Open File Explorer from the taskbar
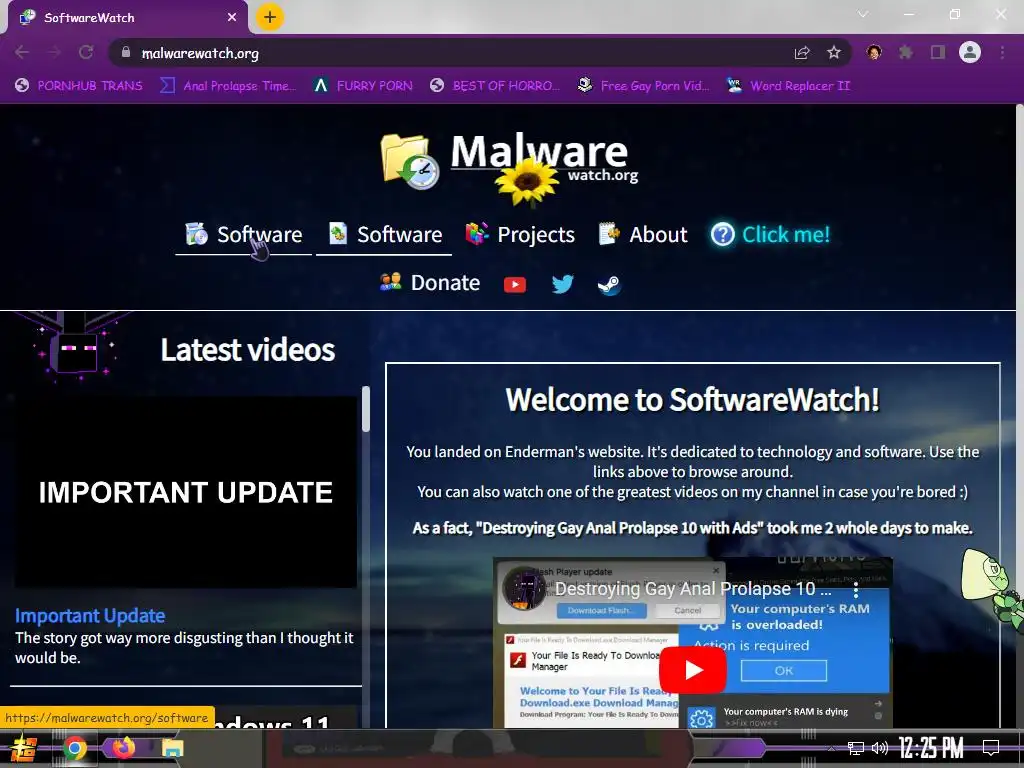 172,748
